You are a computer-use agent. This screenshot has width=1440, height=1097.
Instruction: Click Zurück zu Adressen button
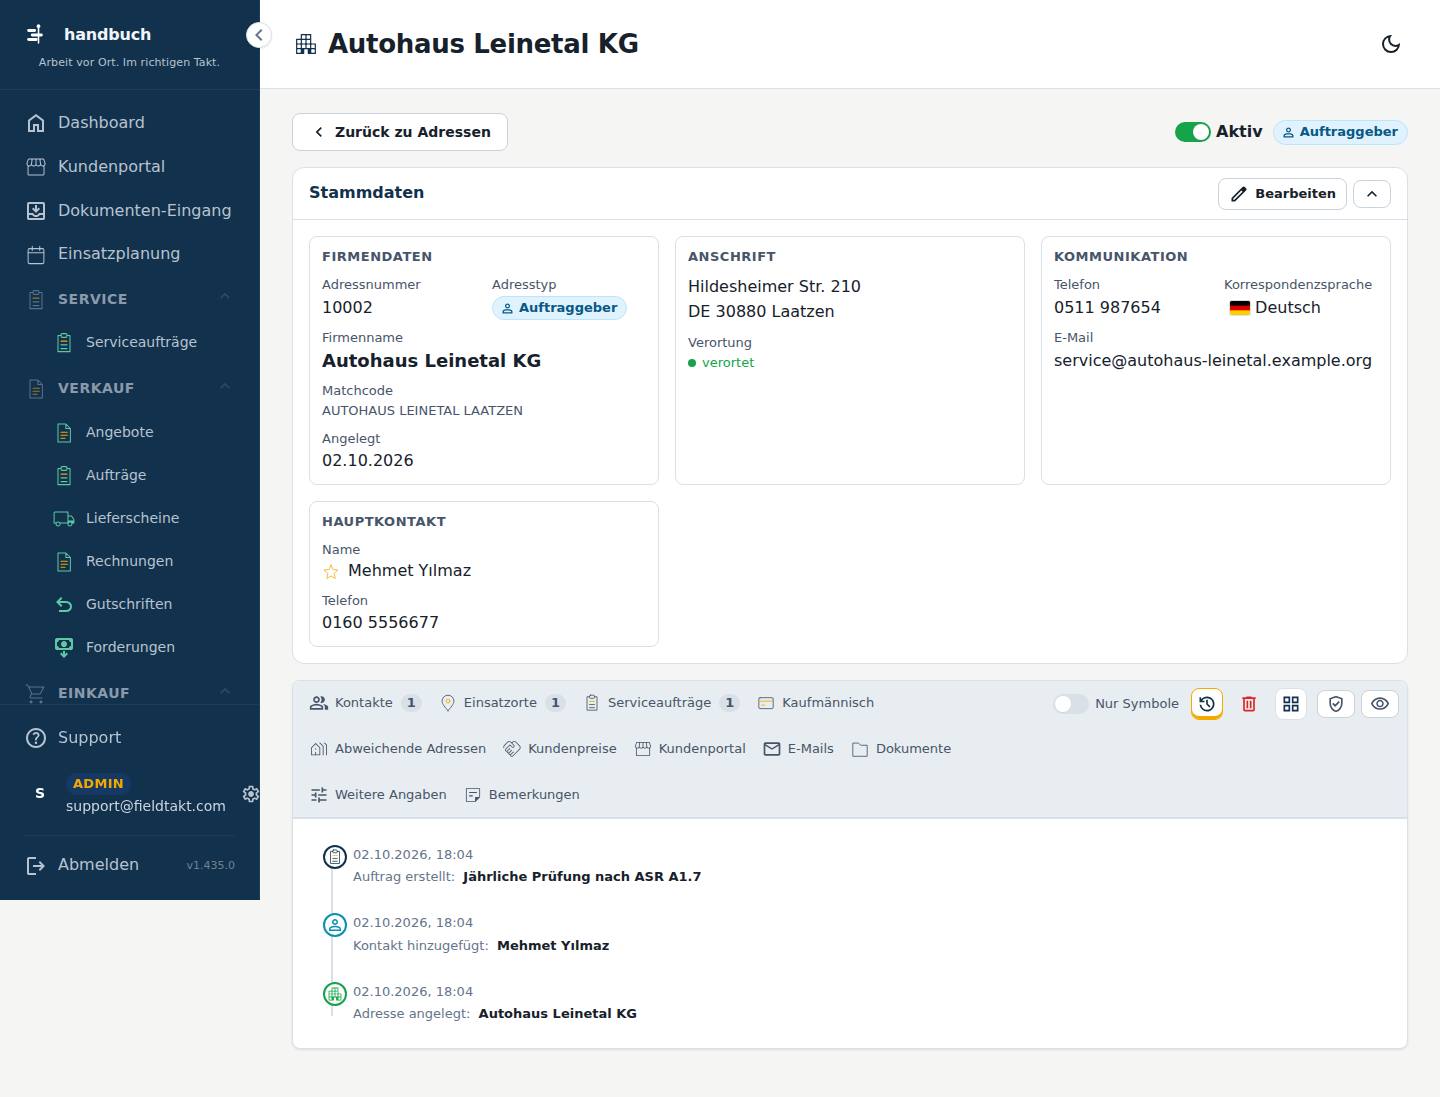400,132
